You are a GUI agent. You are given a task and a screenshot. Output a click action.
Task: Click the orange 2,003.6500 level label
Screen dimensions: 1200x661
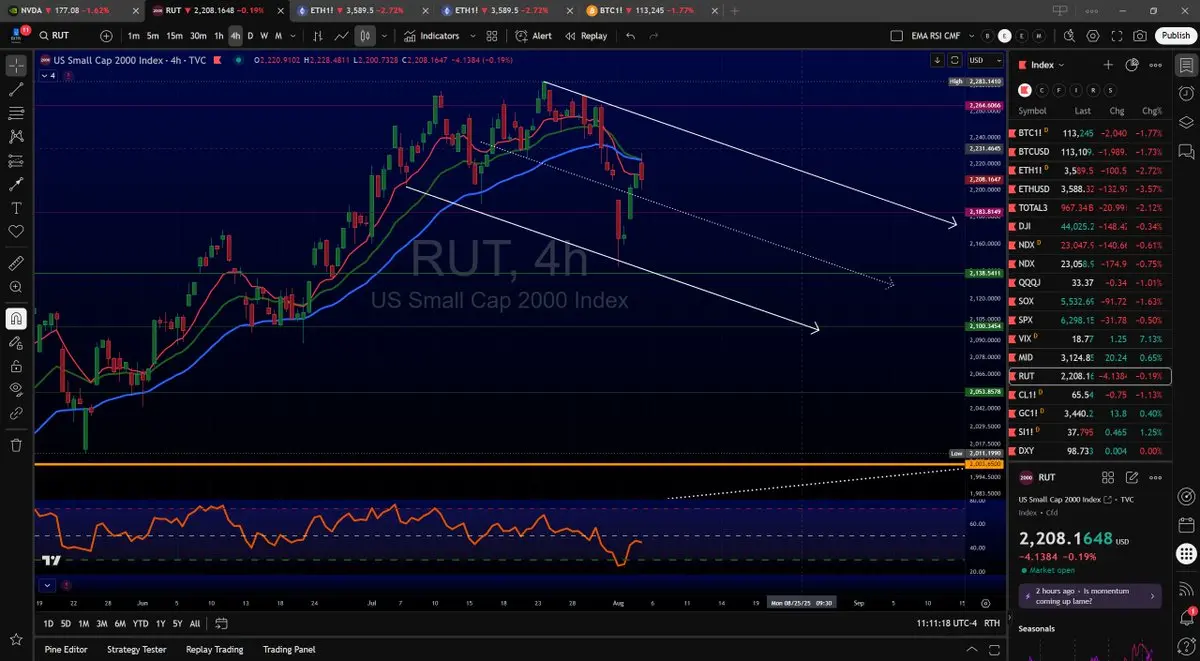(x=984, y=464)
